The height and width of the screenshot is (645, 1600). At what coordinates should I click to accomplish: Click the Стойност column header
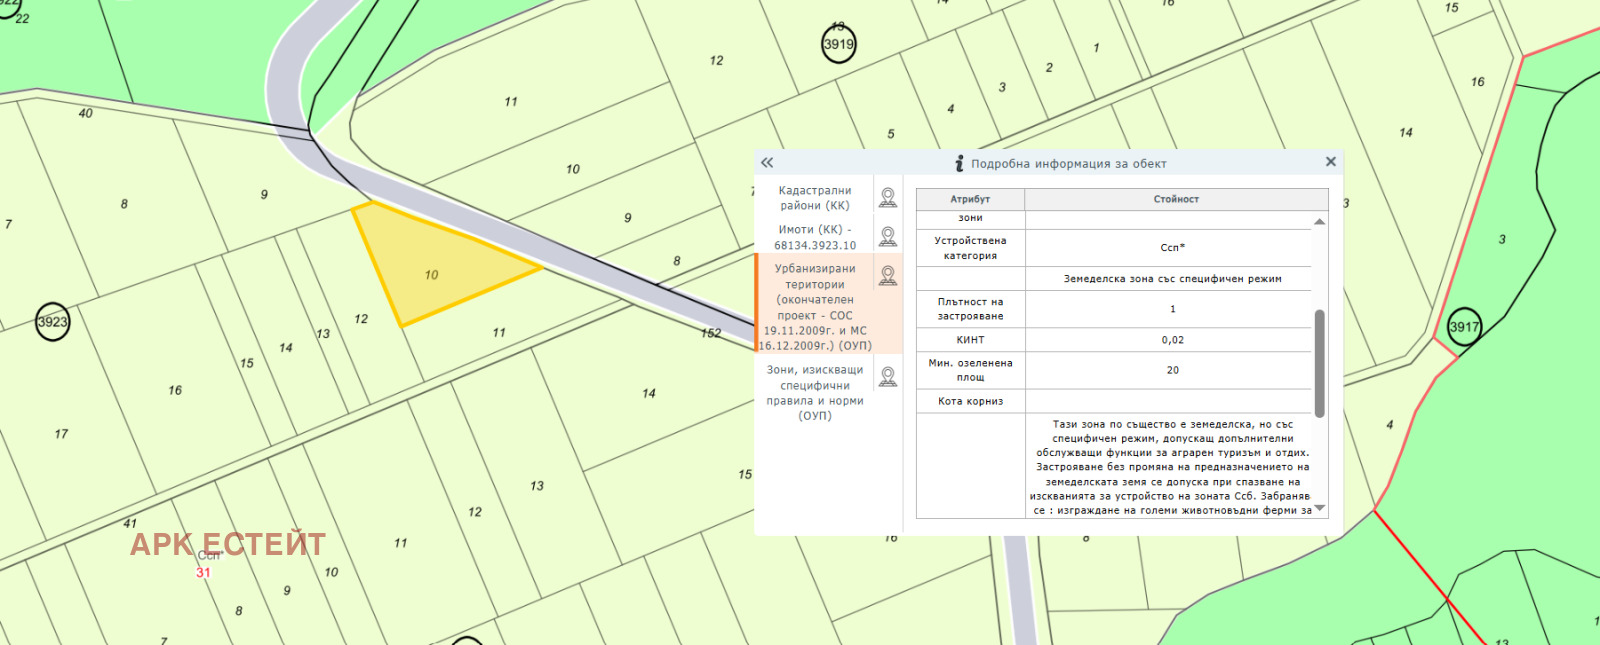[x=1176, y=199]
